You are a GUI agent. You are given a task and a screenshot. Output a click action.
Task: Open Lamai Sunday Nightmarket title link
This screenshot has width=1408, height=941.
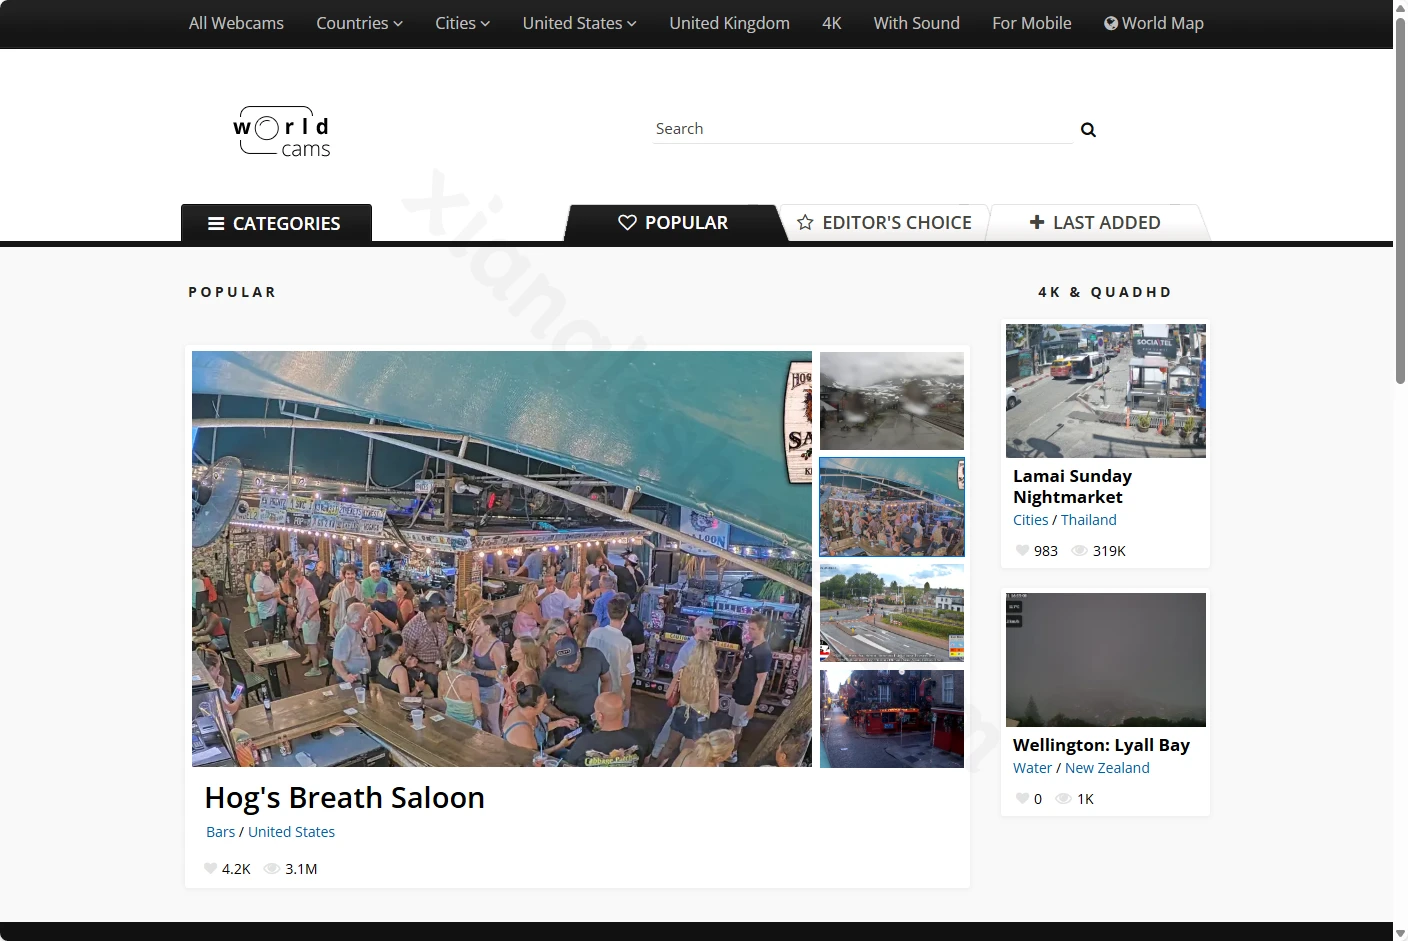[x=1072, y=487]
